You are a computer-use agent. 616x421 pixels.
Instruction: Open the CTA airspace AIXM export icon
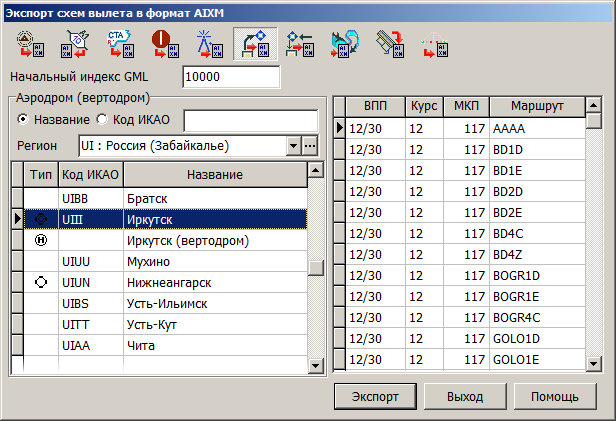(120, 44)
